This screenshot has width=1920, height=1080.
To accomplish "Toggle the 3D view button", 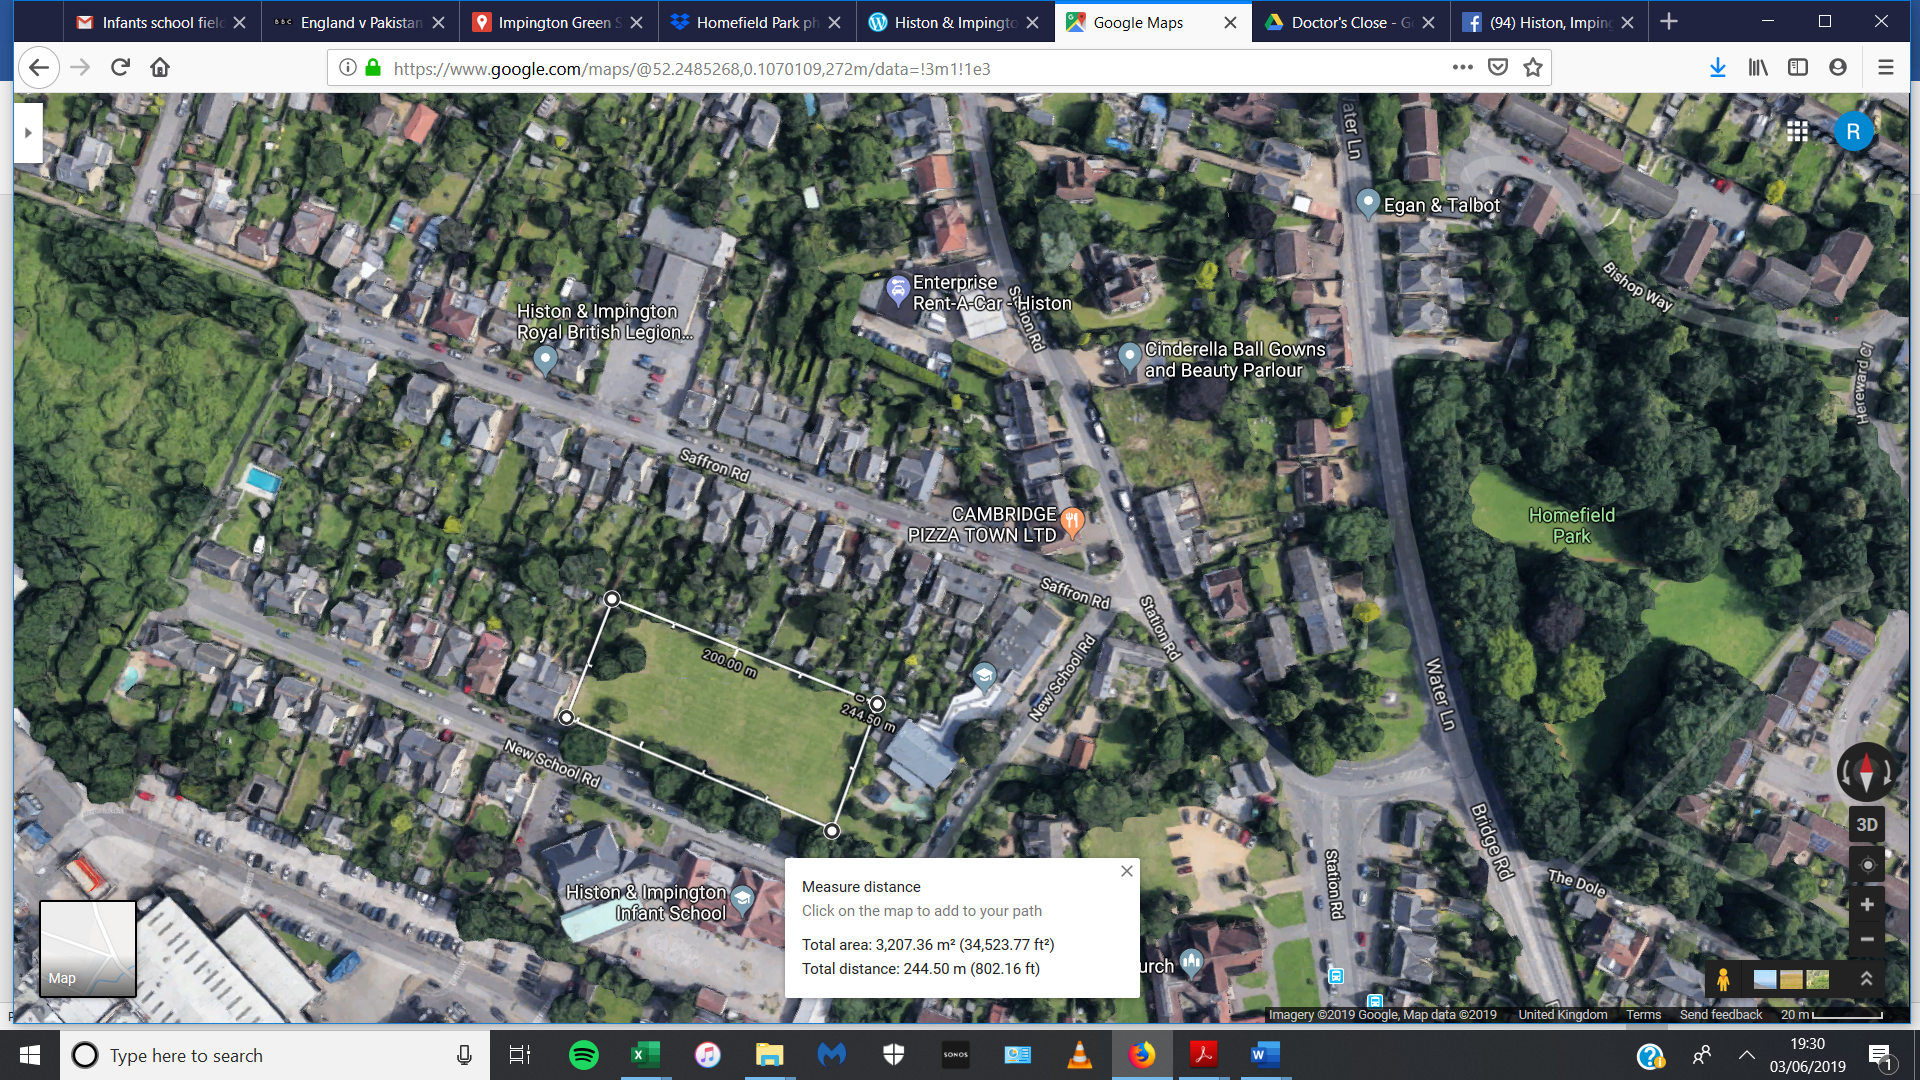I will 1866,825.
